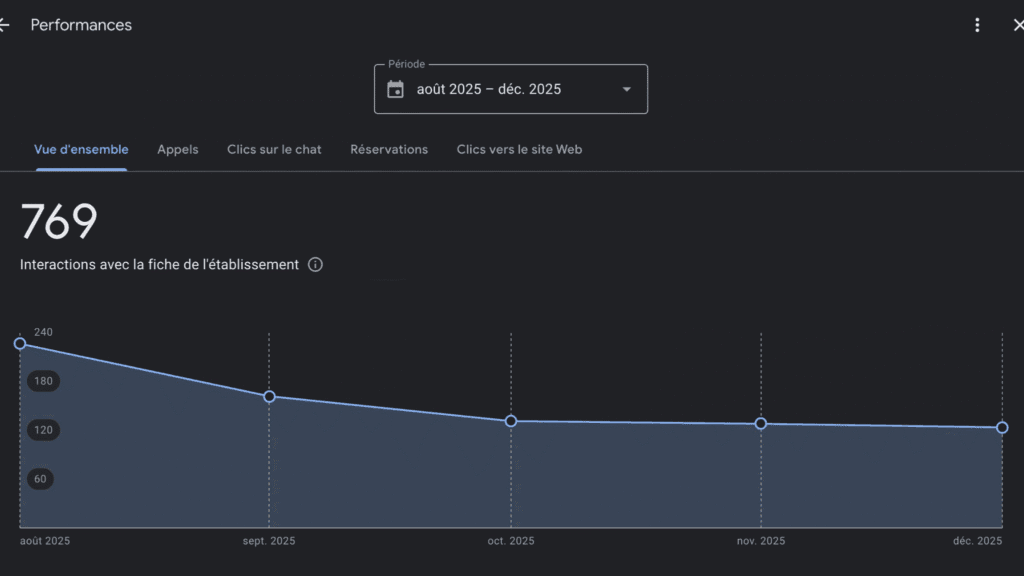Image resolution: width=1024 pixels, height=576 pixels.
Task: Open the août 2025 – déc. 2025 selector
Action: [489, 89]
